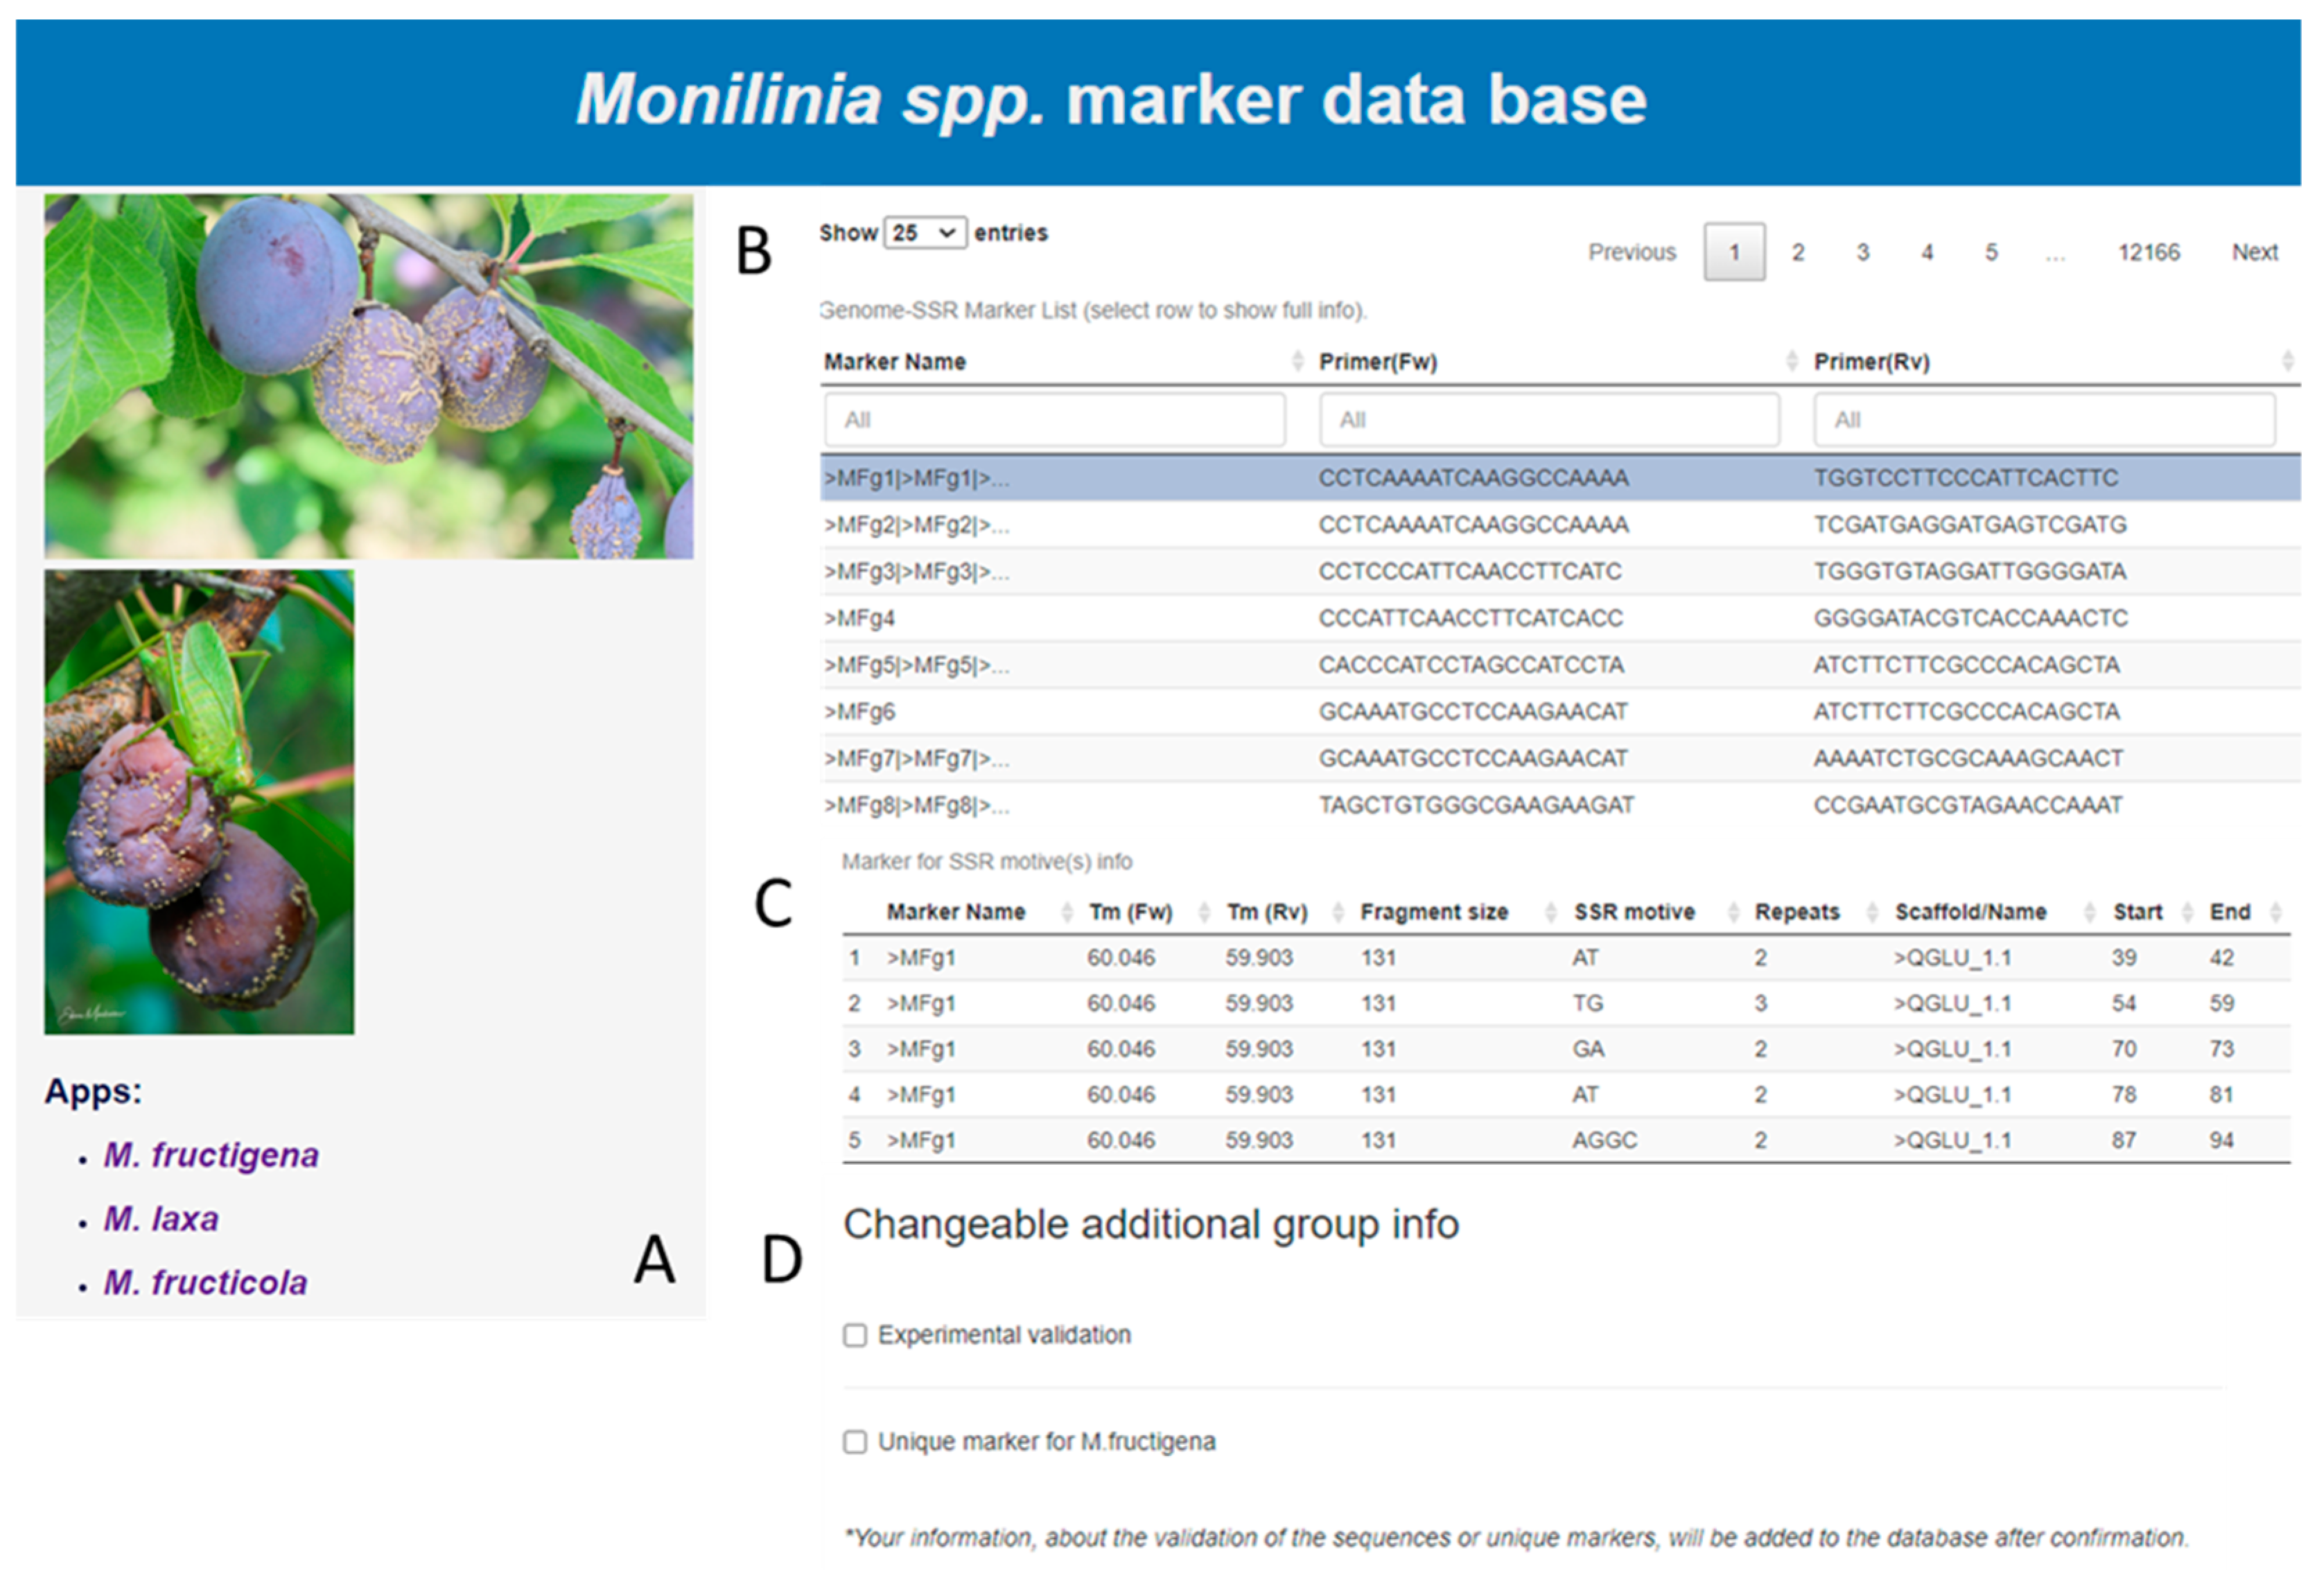Screen dimensions: 2324x1573
Task: Open the Show entries count dropdown
Action: (924, 233)
